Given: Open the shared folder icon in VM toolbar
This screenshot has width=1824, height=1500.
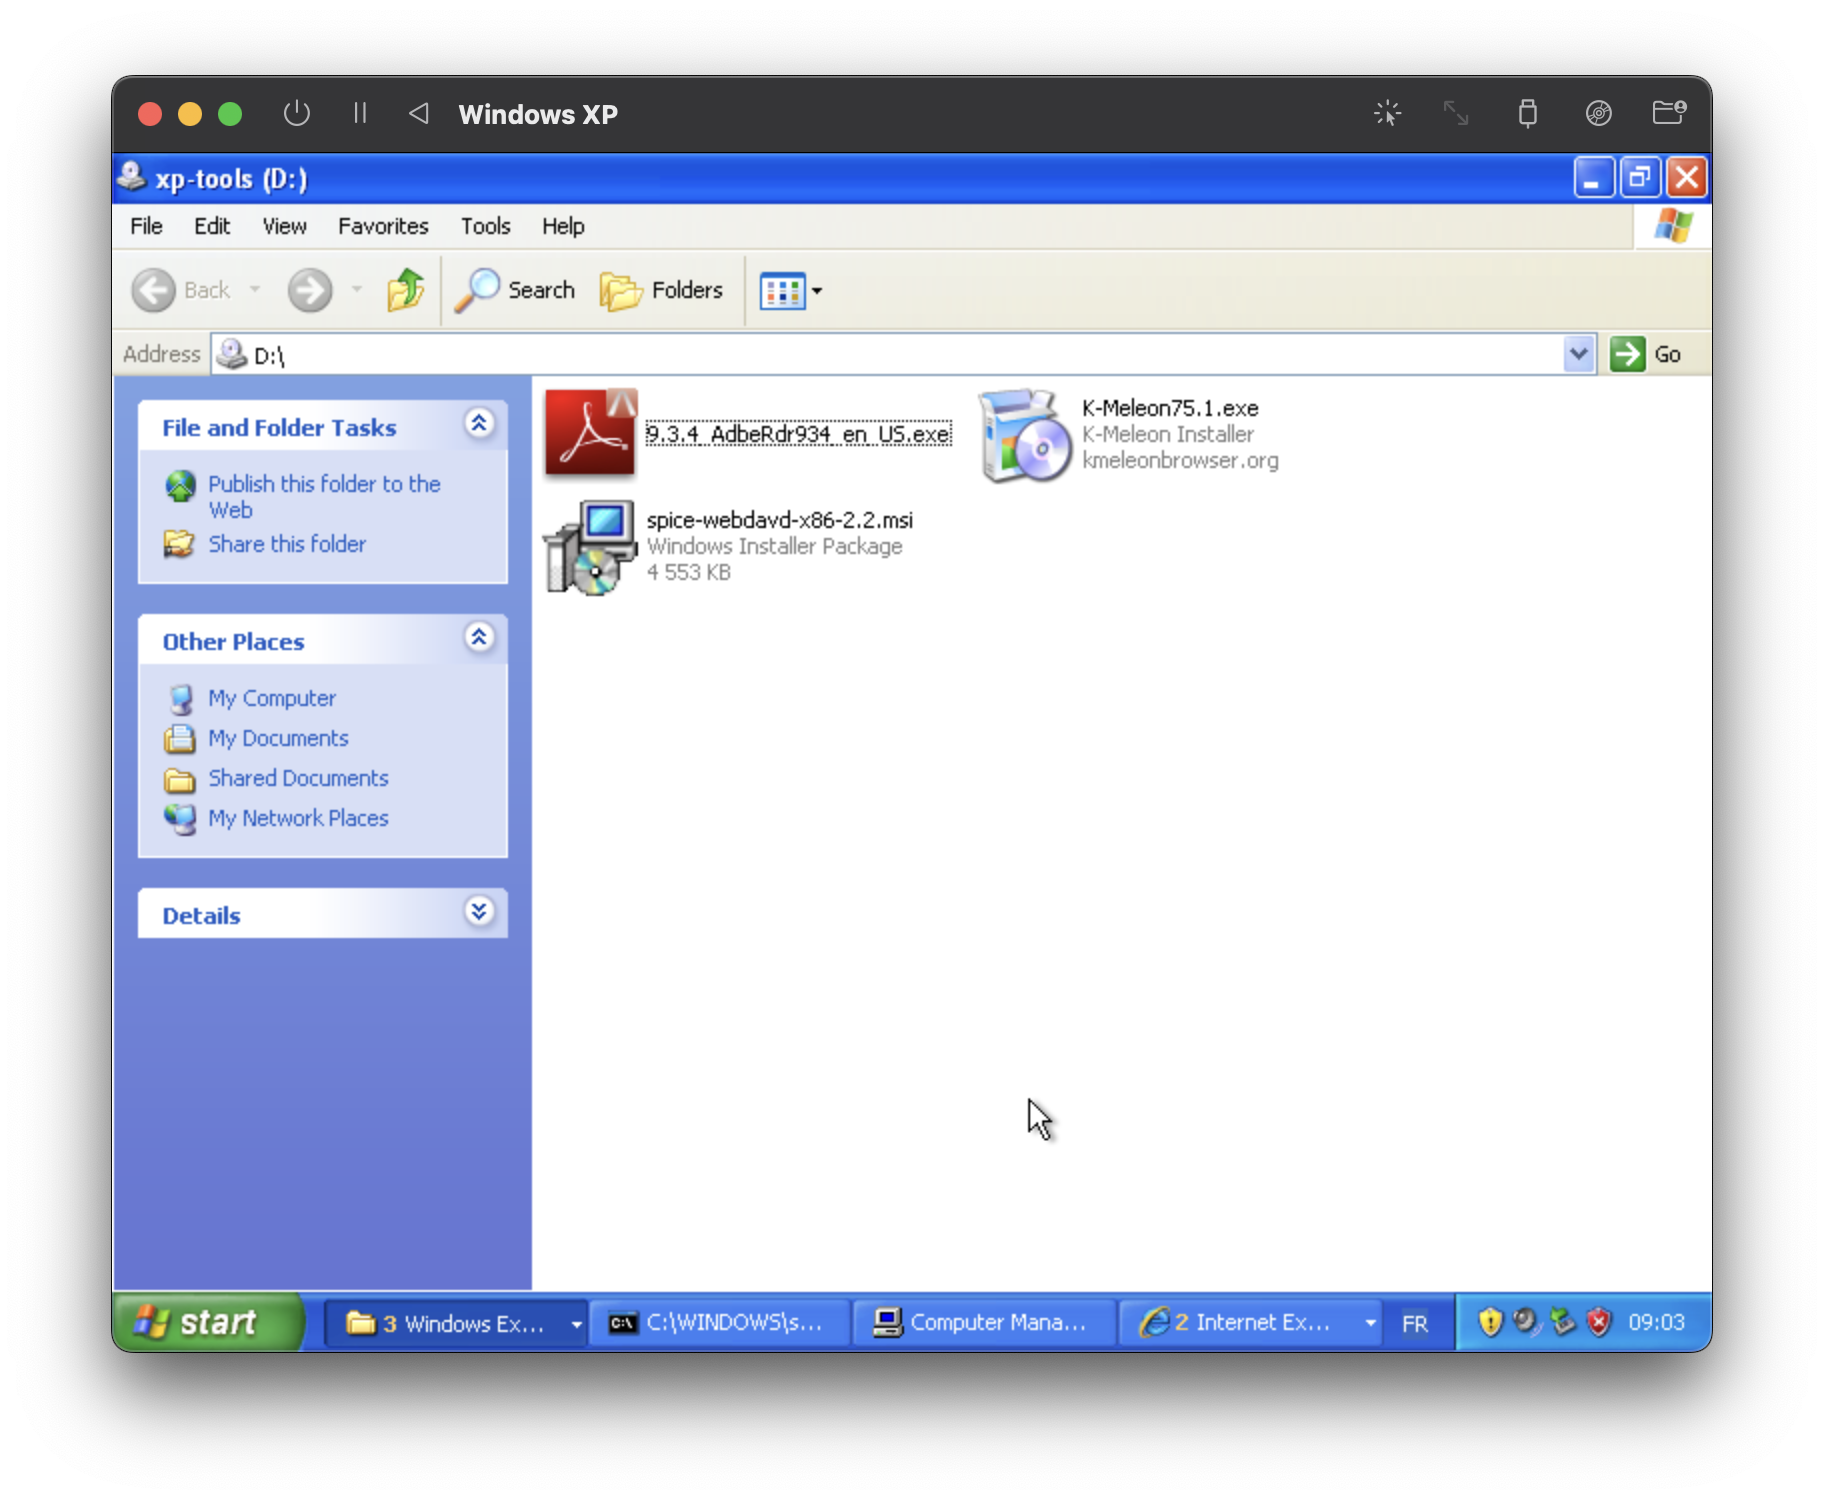Looking at the screenshot, I should coord(1669,113).
